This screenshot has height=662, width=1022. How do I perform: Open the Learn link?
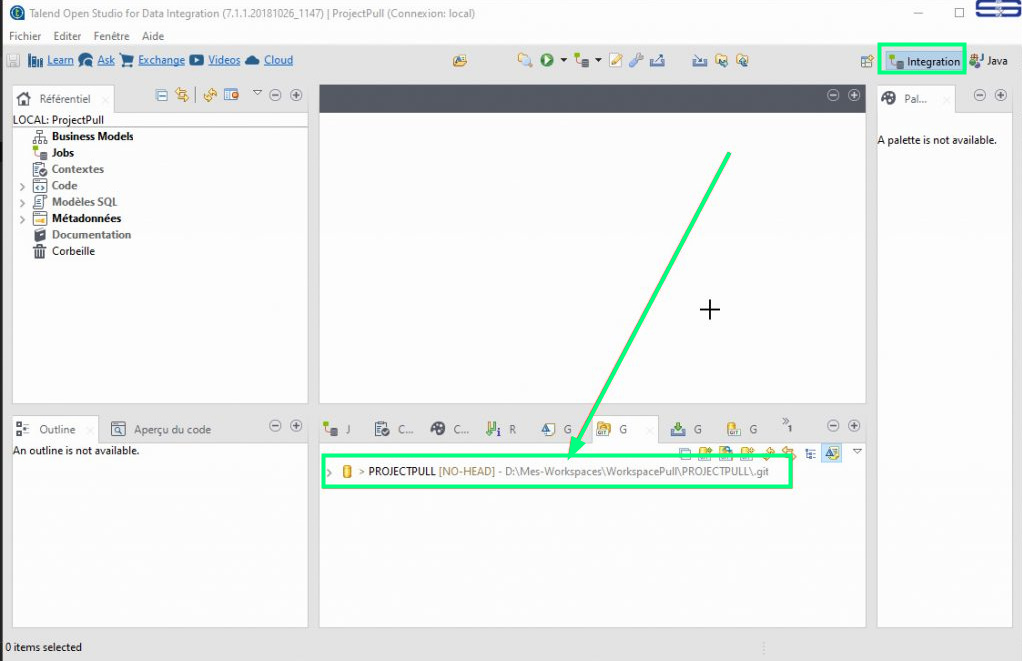click(60, 61)
